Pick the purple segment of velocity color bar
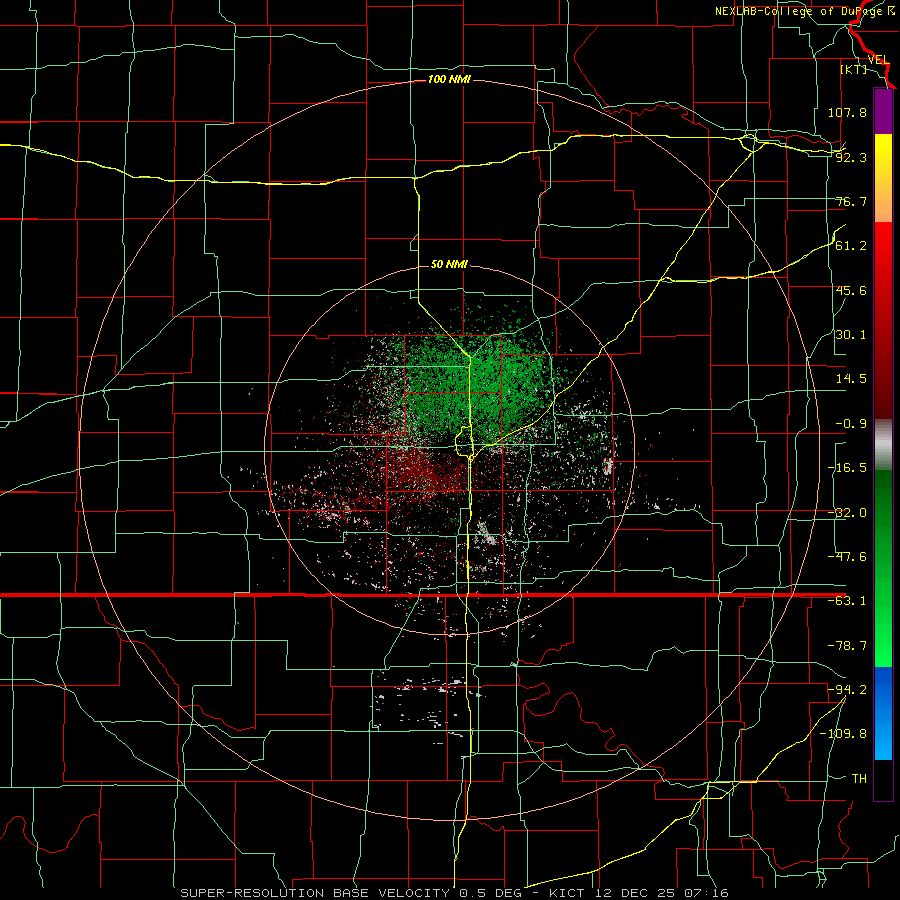 (883, 111)
